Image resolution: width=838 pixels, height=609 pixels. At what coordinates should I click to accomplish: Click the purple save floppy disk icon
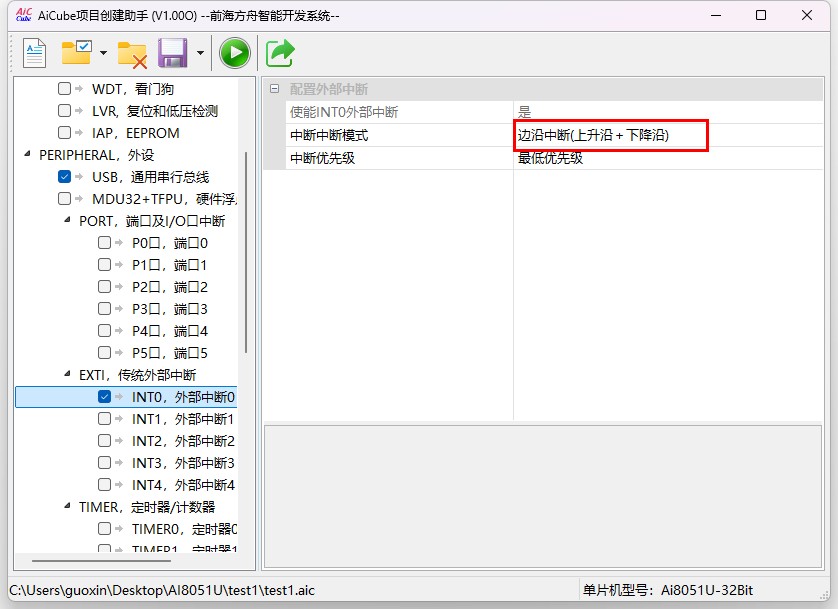tap(173, 53)
